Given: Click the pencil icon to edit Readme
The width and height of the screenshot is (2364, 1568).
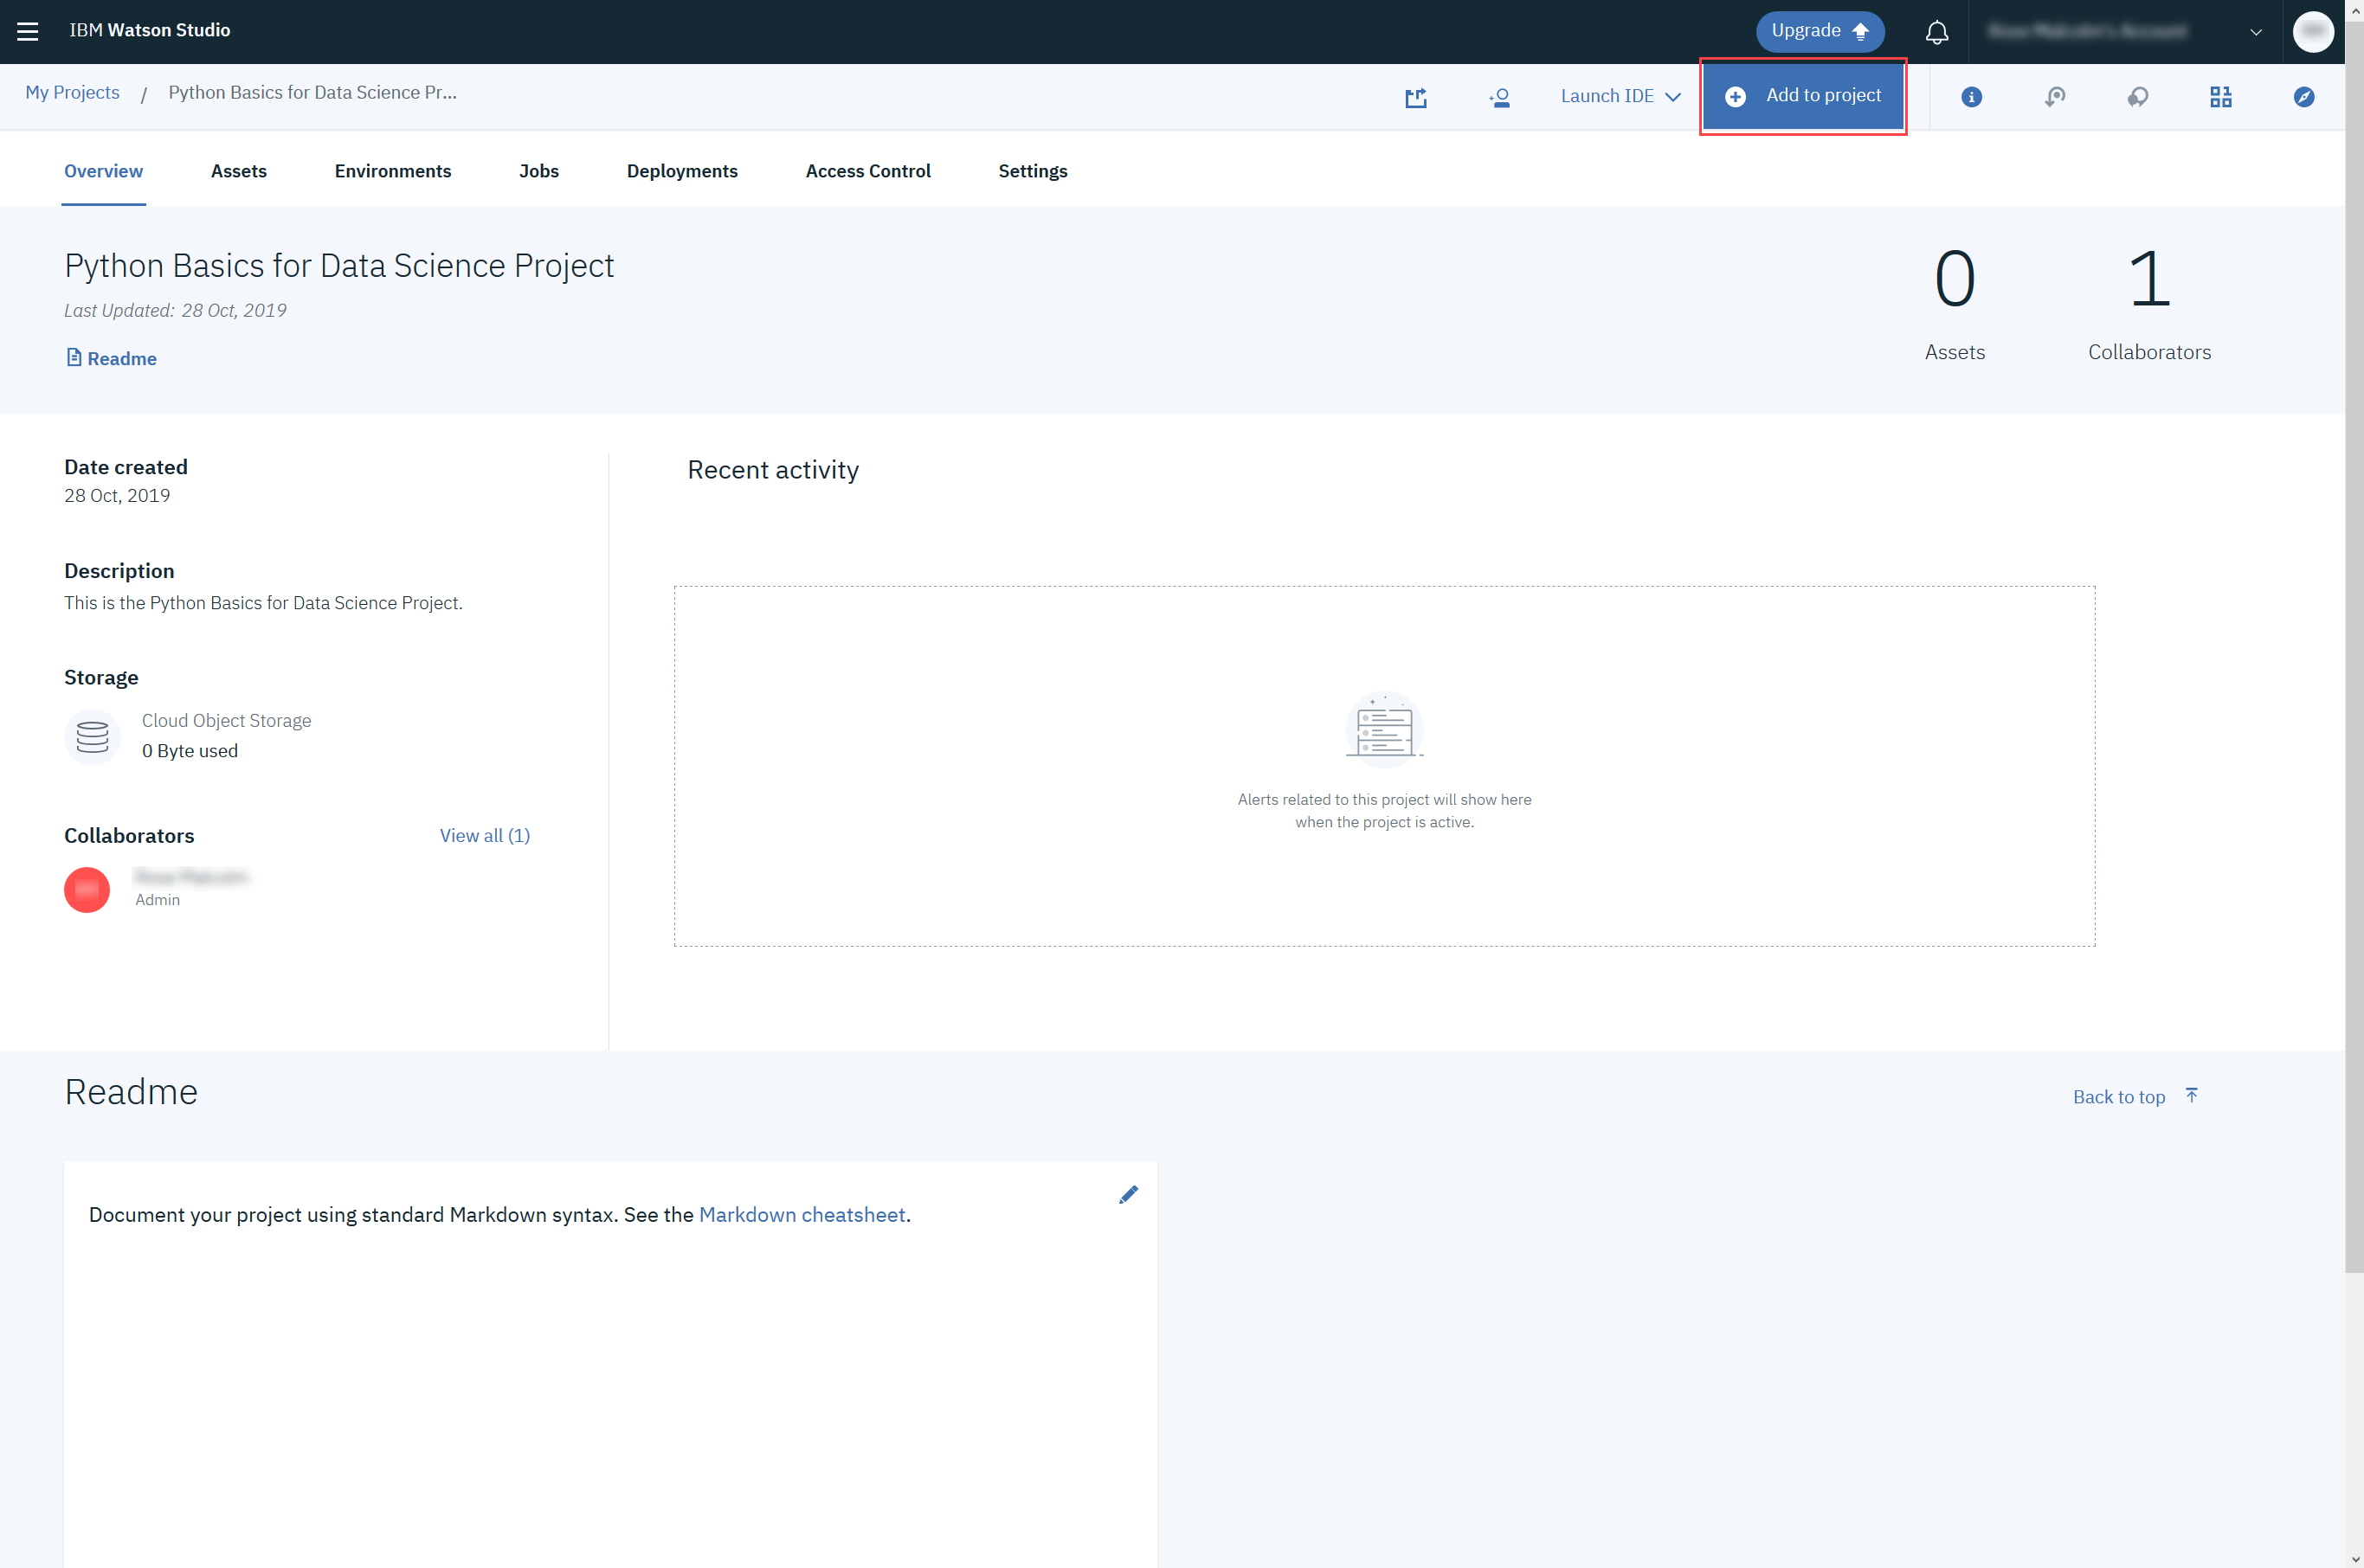Looking at the screenshot, I should coord(1128,1195).
